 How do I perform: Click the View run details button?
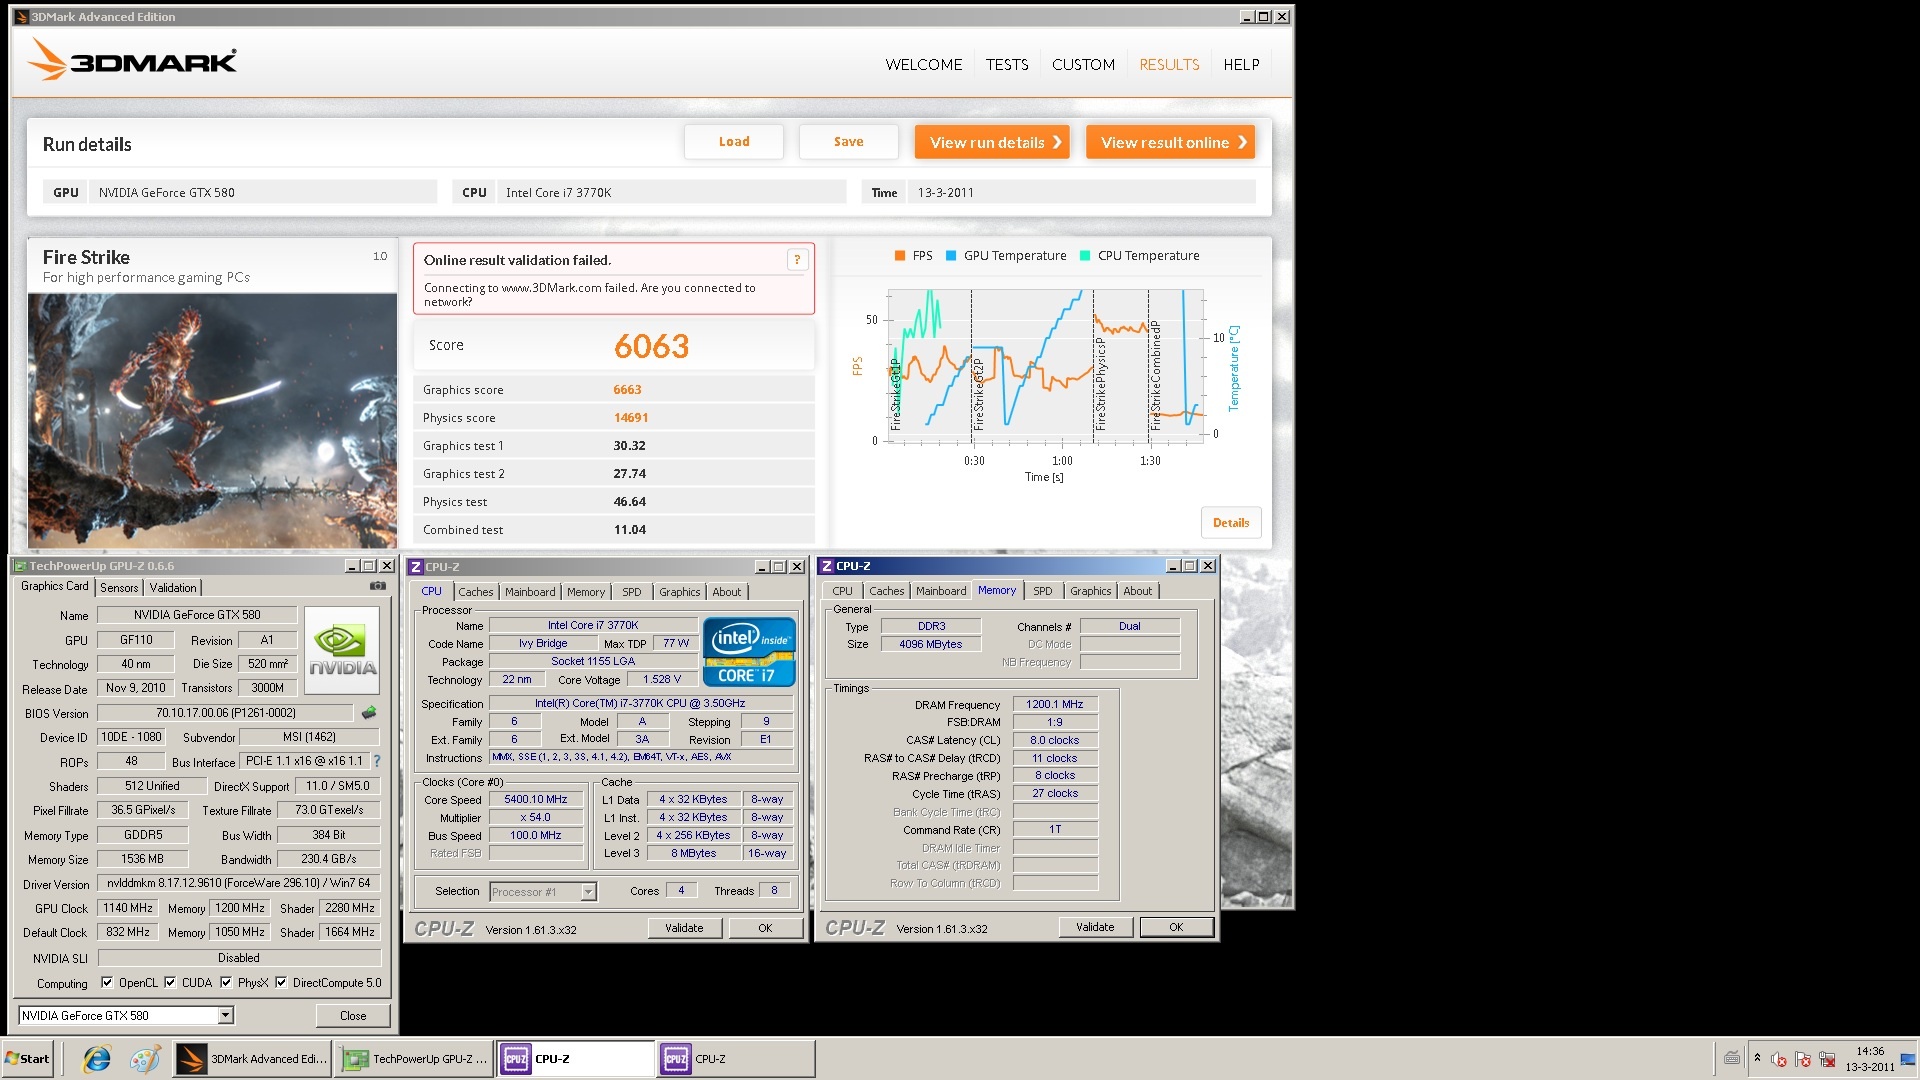992,142
